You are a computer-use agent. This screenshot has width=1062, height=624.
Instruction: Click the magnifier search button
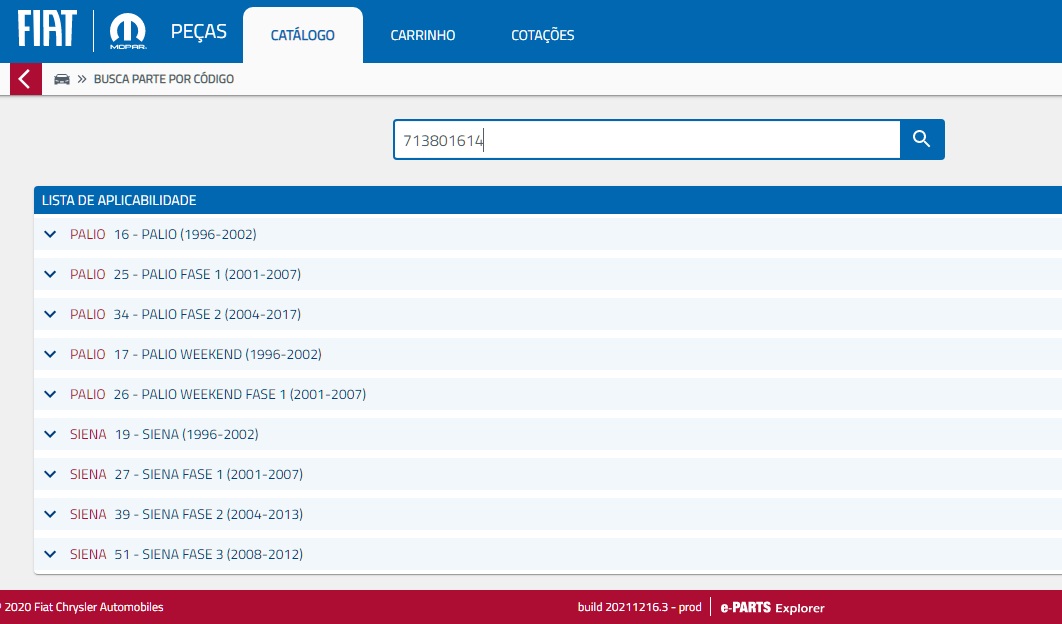(922, 140)
